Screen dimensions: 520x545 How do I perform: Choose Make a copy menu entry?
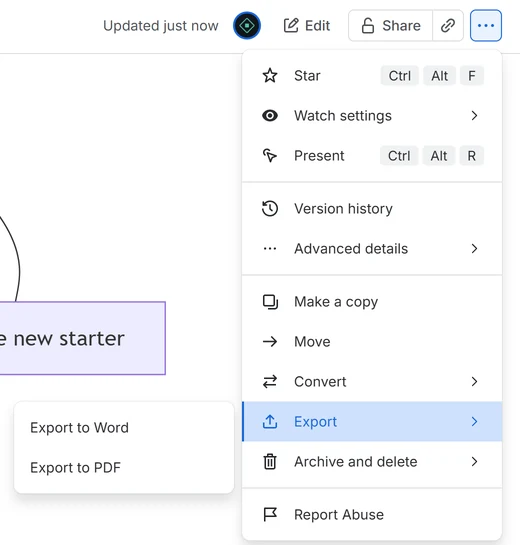tap(372, 302)
